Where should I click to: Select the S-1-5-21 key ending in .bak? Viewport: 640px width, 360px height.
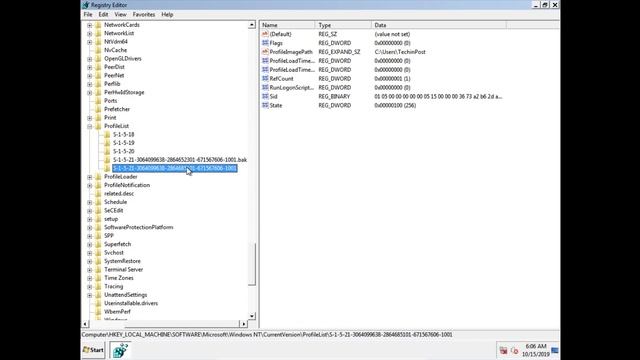coord(180,160)
